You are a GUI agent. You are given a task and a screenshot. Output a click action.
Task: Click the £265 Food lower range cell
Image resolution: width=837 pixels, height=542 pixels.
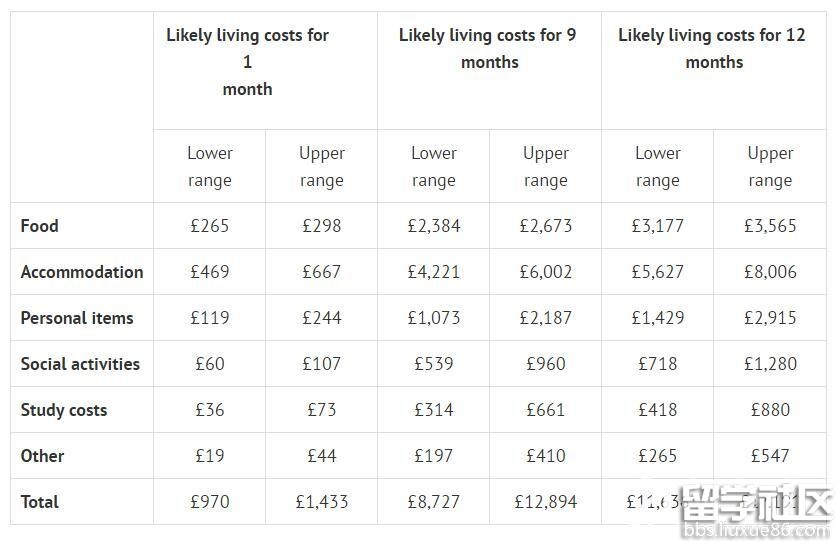(209, 226)
